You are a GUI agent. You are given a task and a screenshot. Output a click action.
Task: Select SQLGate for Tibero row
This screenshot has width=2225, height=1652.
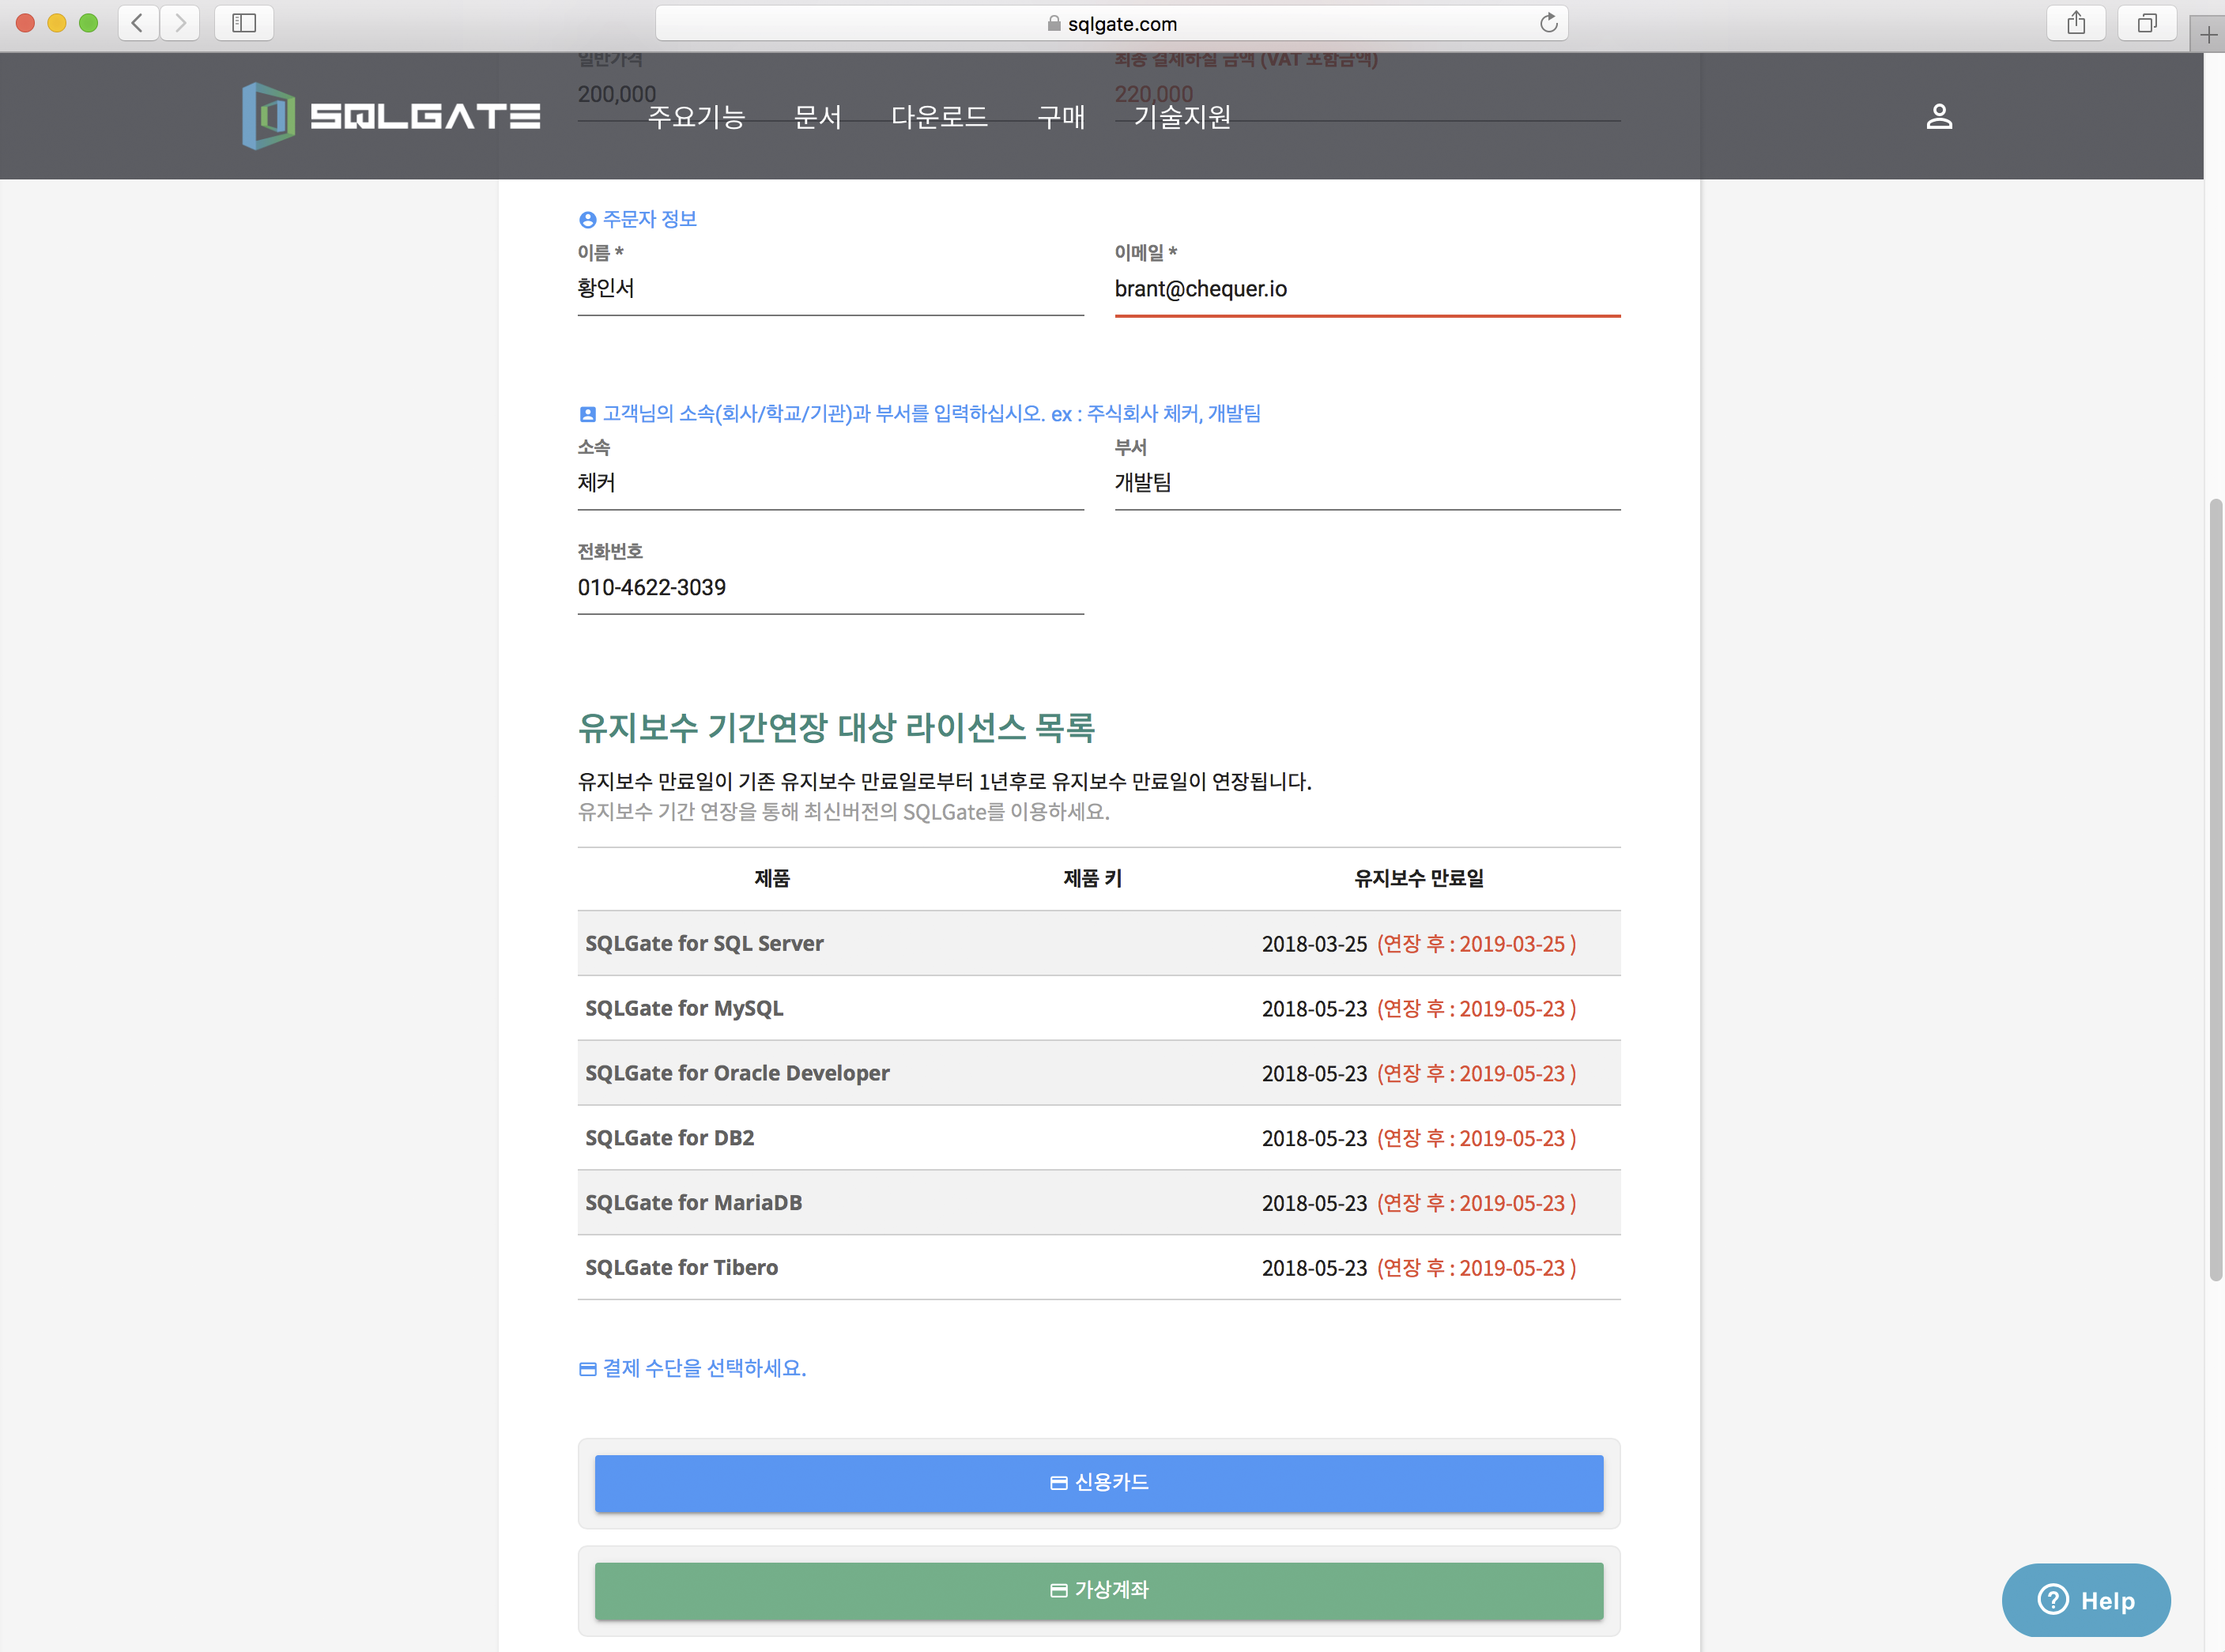(1099, 1268)
